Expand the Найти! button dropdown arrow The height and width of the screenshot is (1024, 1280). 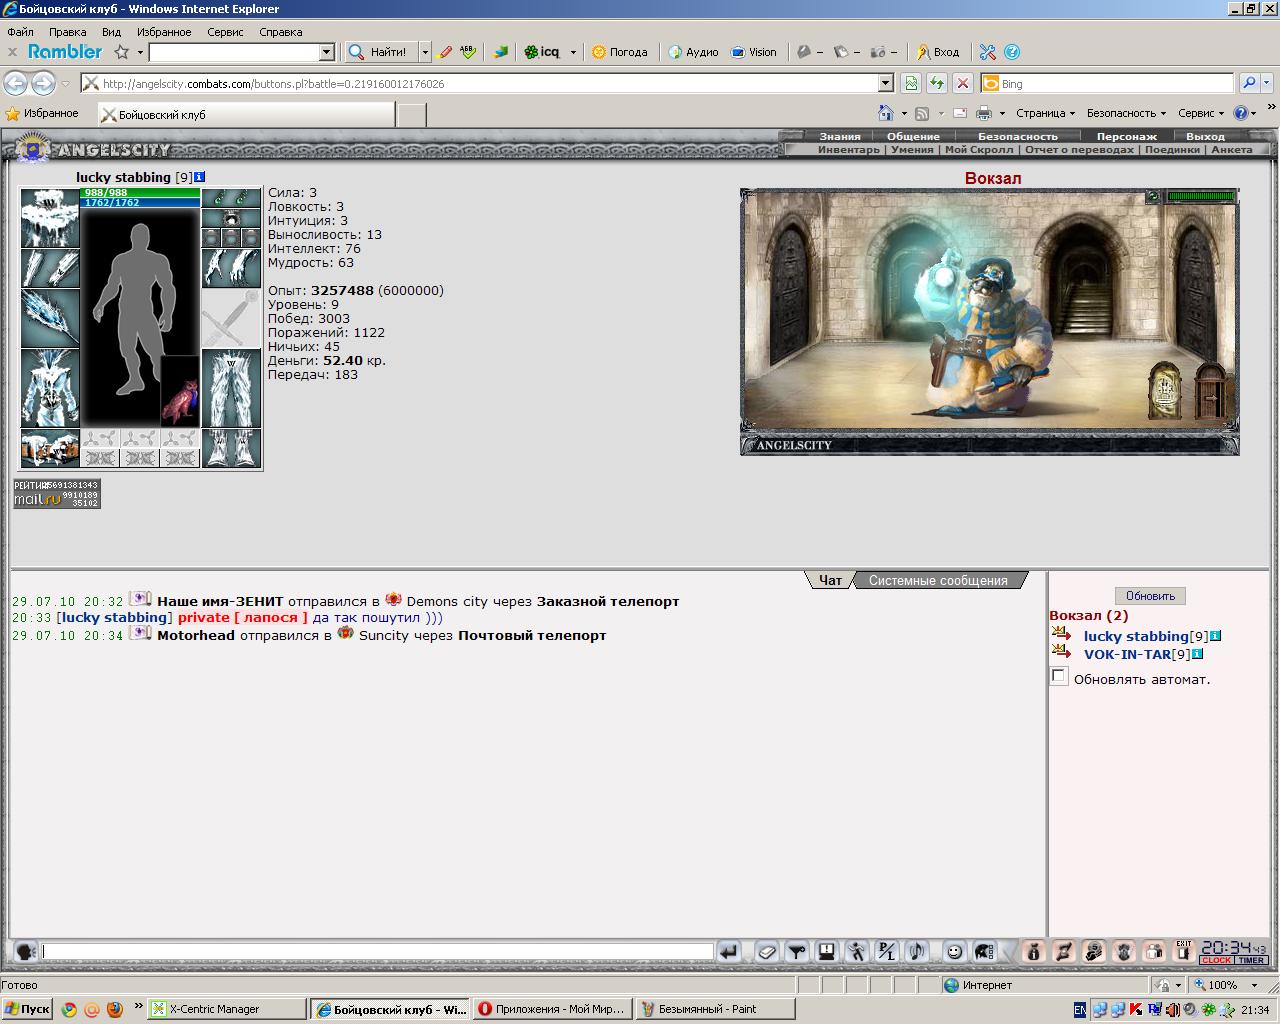tap(425, 52)
